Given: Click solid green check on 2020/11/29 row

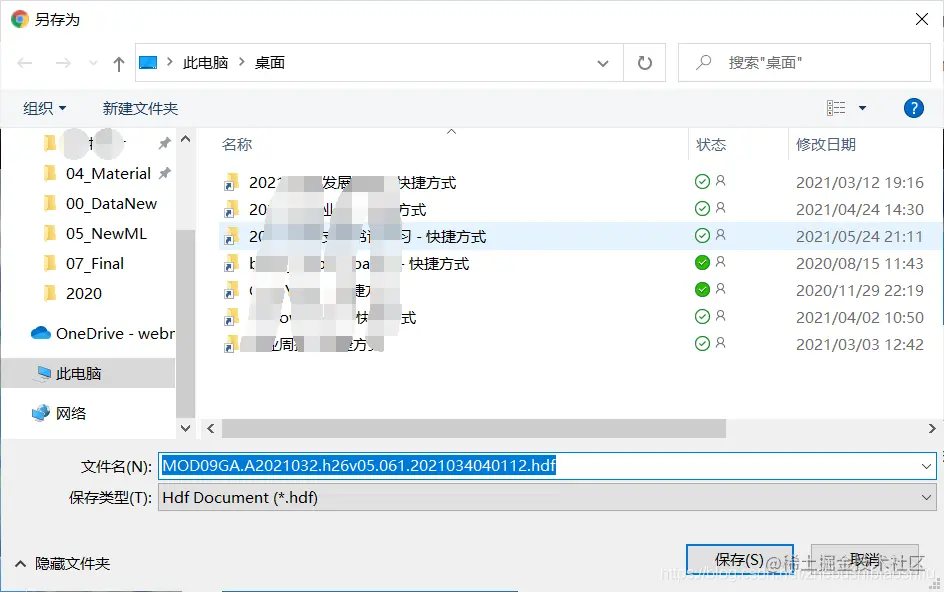Looking at the screenshot, I should [702, 290].
